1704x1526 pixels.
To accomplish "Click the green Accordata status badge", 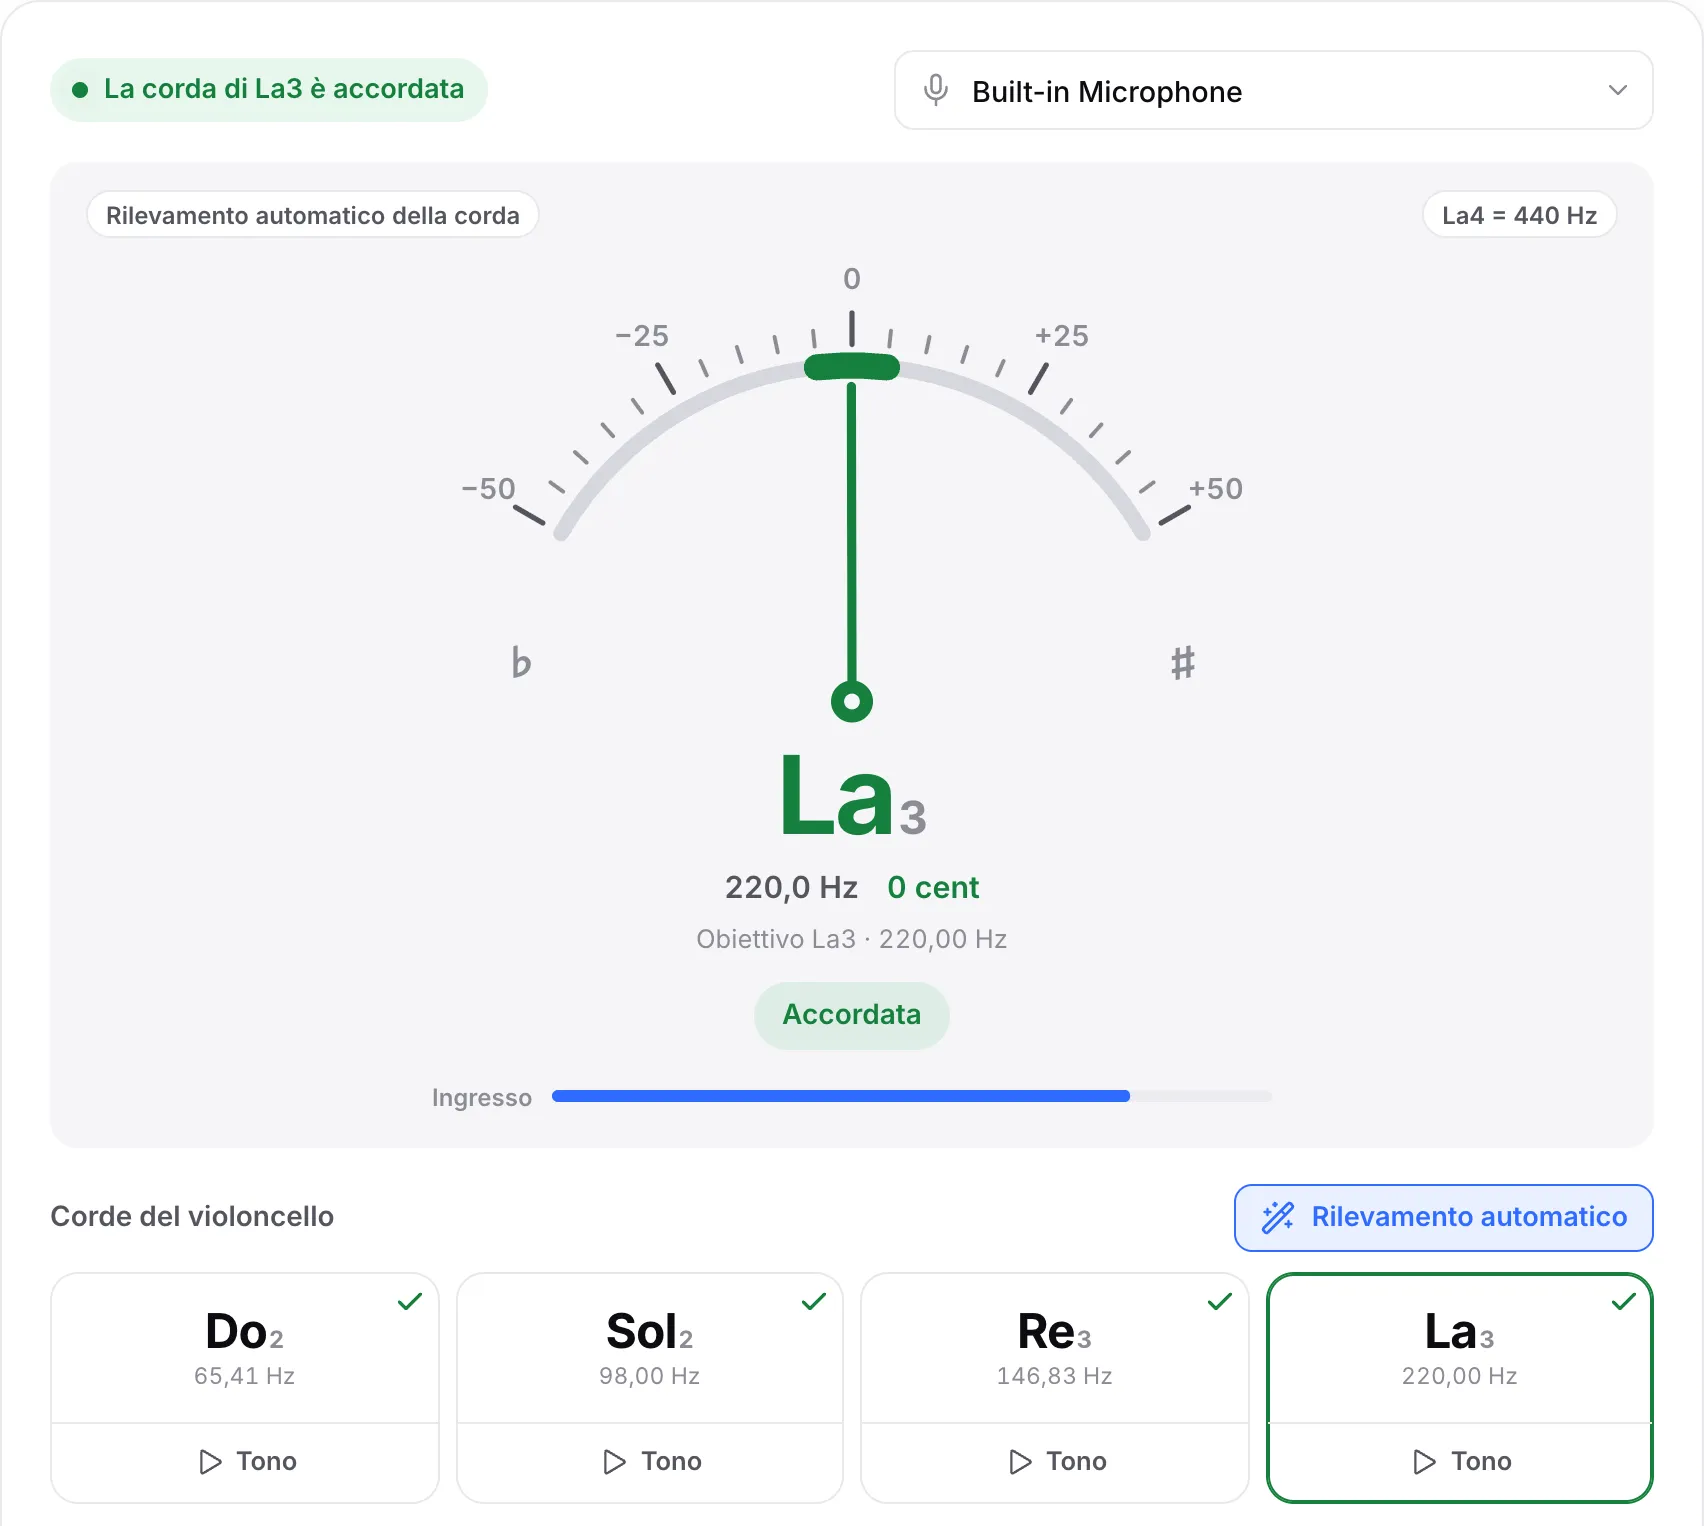I will coord(851,1015).
